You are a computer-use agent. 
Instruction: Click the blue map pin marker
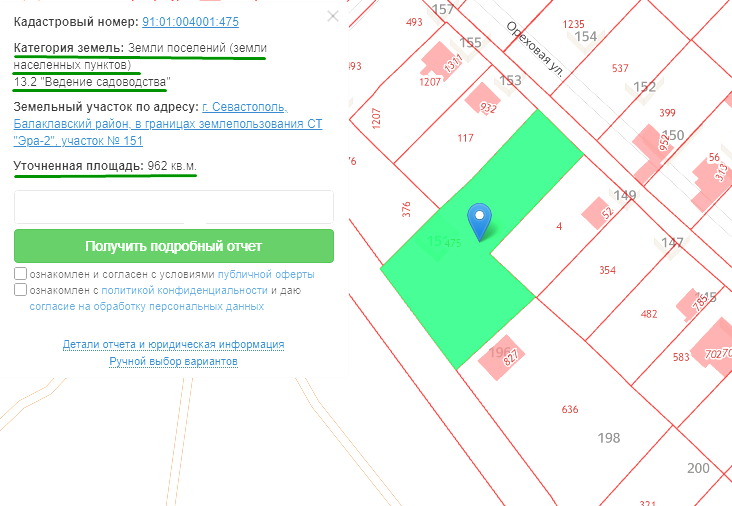(479, 221)
